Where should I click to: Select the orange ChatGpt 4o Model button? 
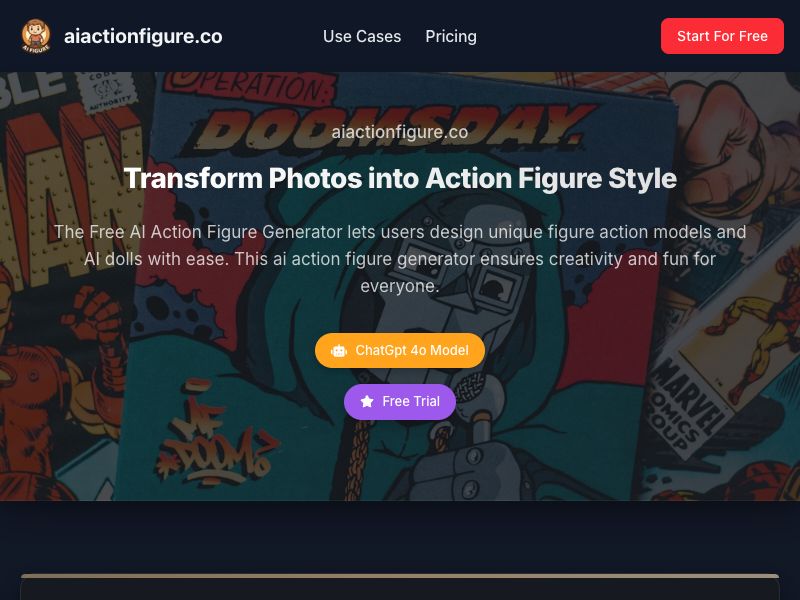(400, 351)
